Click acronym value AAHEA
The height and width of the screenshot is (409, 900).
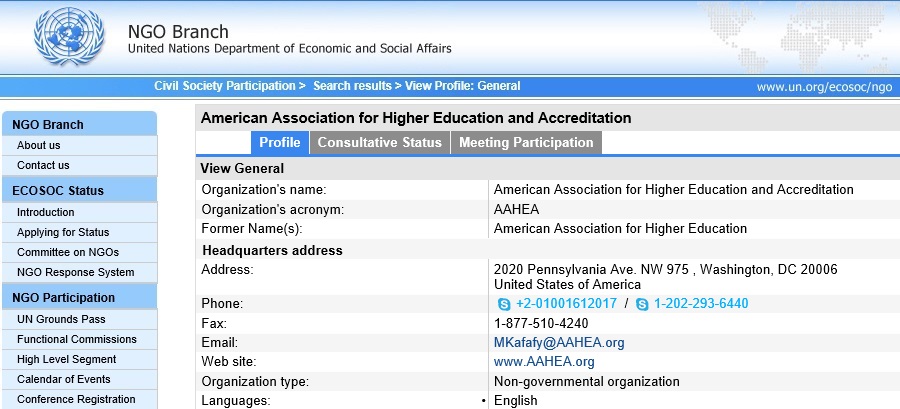click(x=517, y=209)
